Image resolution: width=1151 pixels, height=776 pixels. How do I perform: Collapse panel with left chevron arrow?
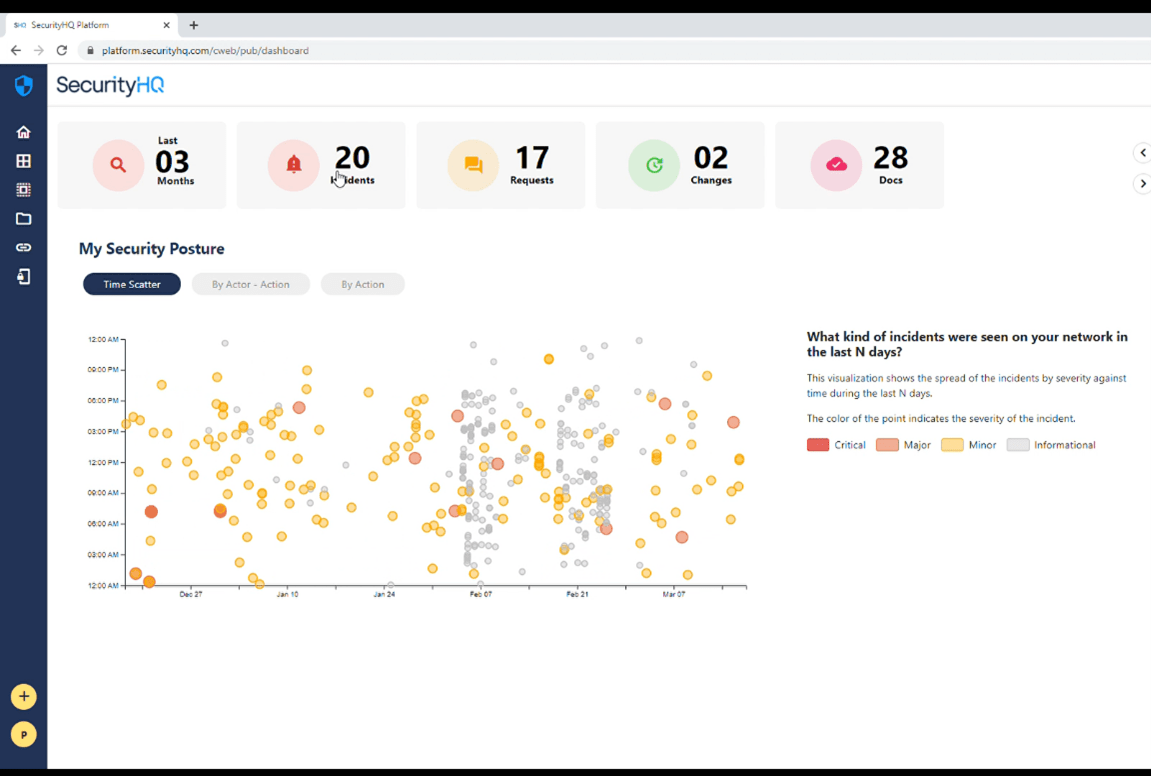tap(1142, 153)
